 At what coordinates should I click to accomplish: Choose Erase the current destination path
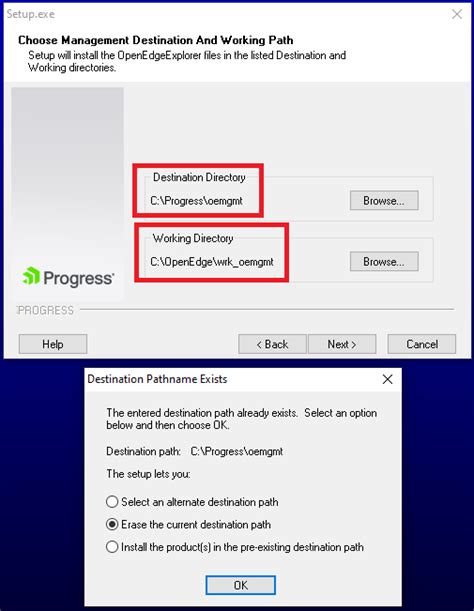[x=112, y=524]
